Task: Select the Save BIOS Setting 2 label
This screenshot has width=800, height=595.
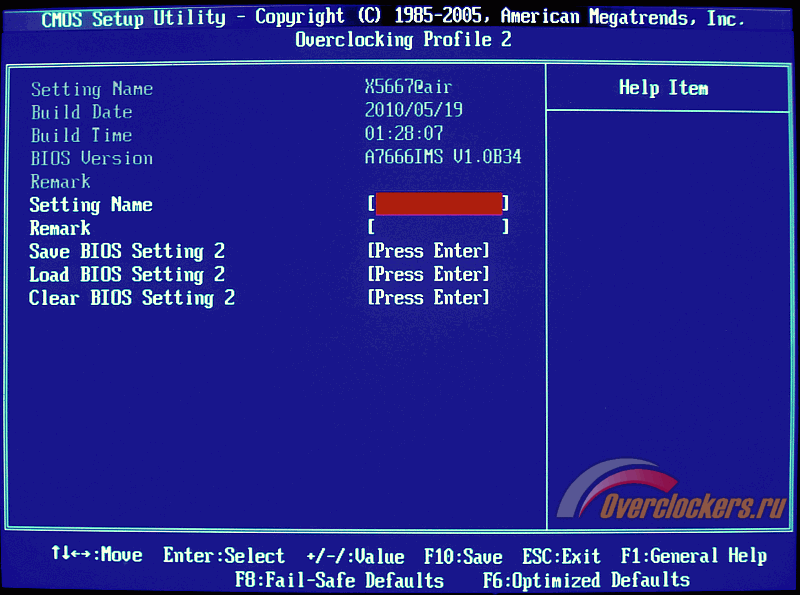Action: (127, 251)
